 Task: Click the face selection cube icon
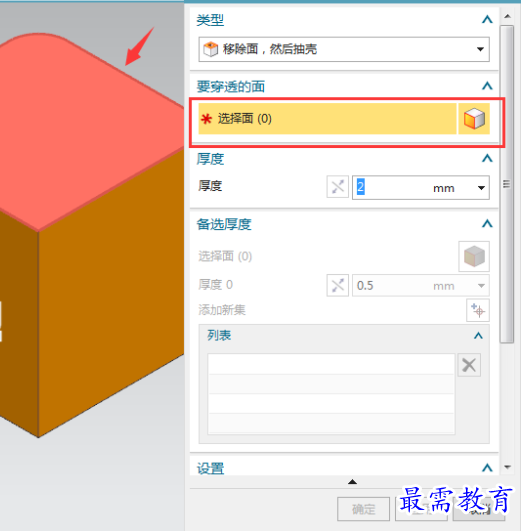[x=474, y=119]
